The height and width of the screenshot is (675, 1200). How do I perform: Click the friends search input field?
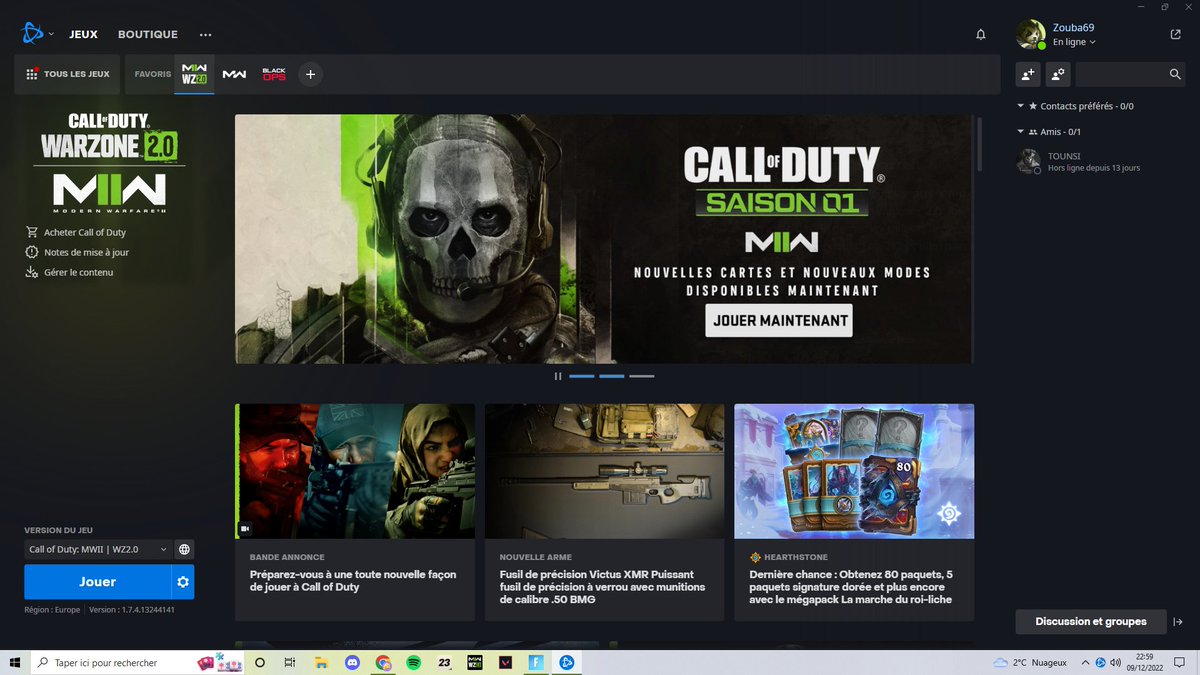pos(1121,74)
